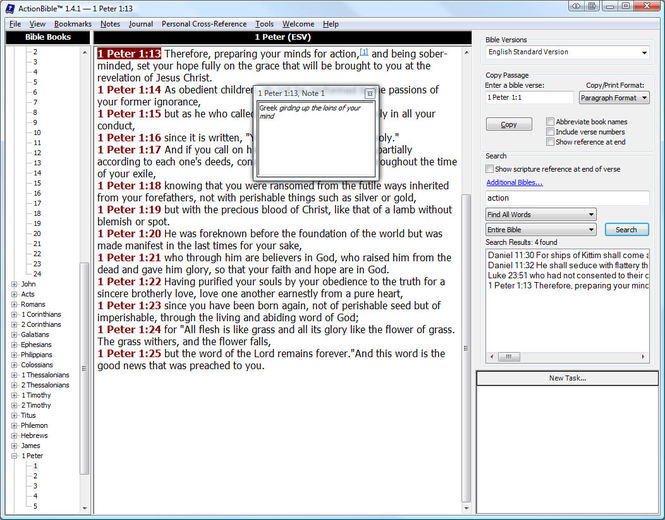Select the Philippians book
This screenshot has height=520, width=665.
(x=36, y=355)
